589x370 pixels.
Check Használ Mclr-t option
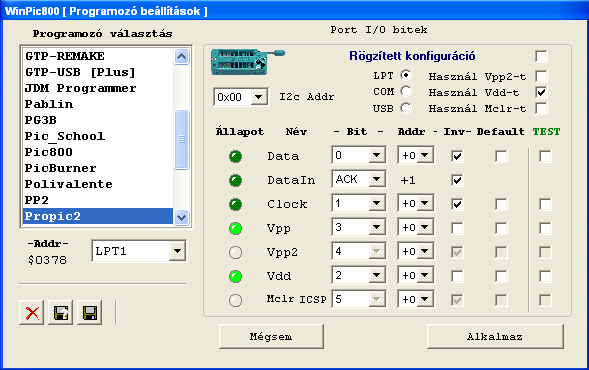pyautogui.click(x=541, y=109)
